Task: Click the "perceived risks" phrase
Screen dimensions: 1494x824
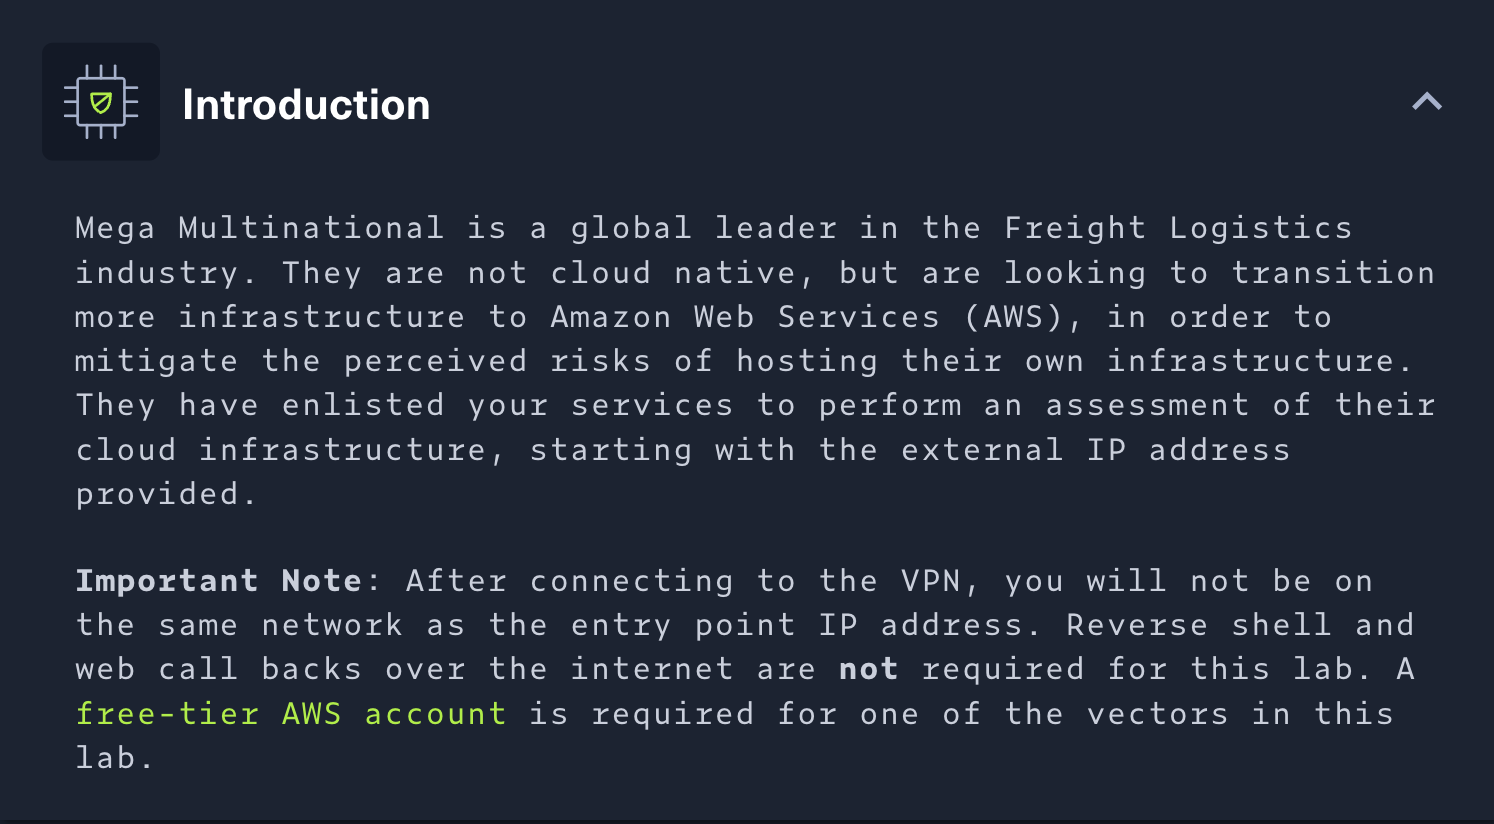Action: [x=496, y=361]
